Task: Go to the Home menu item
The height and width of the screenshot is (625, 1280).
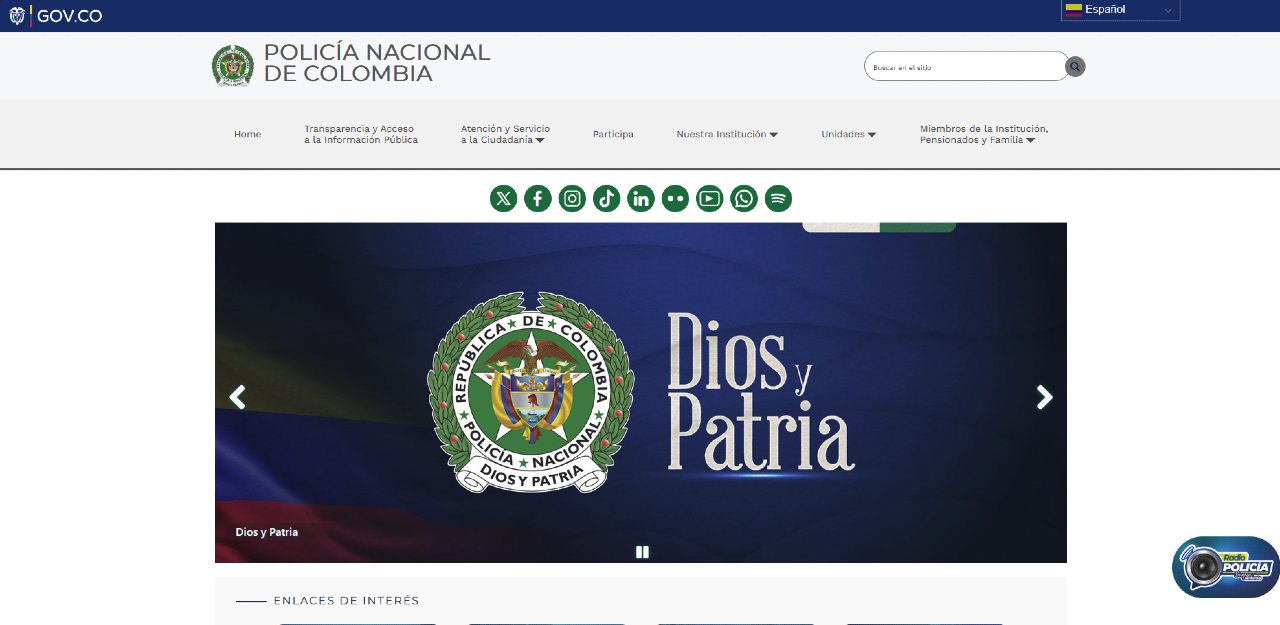Action: pyautogui.click(x=247, y=134)
